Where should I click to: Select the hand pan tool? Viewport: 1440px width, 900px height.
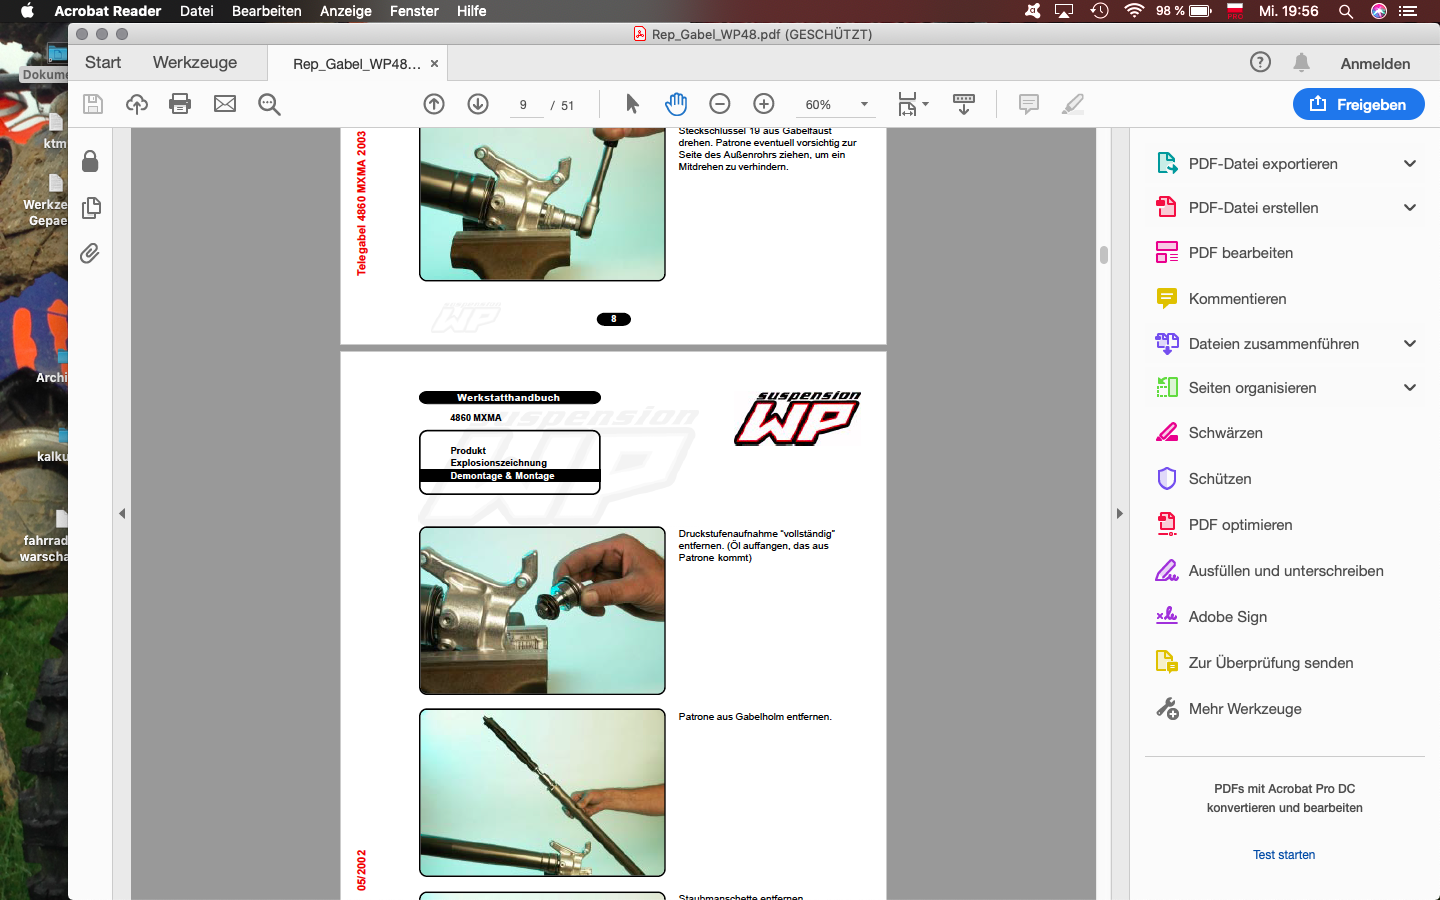676,104
